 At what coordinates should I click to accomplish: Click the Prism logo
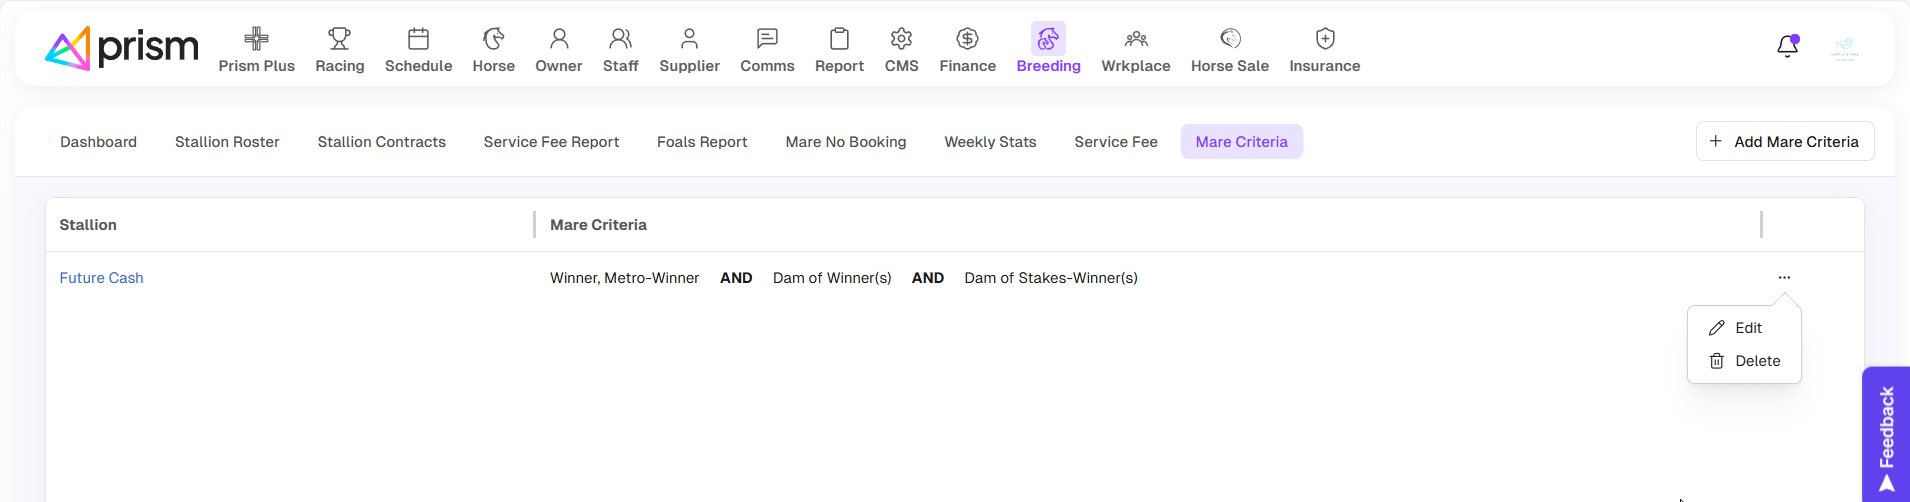(x=122, y=48)
